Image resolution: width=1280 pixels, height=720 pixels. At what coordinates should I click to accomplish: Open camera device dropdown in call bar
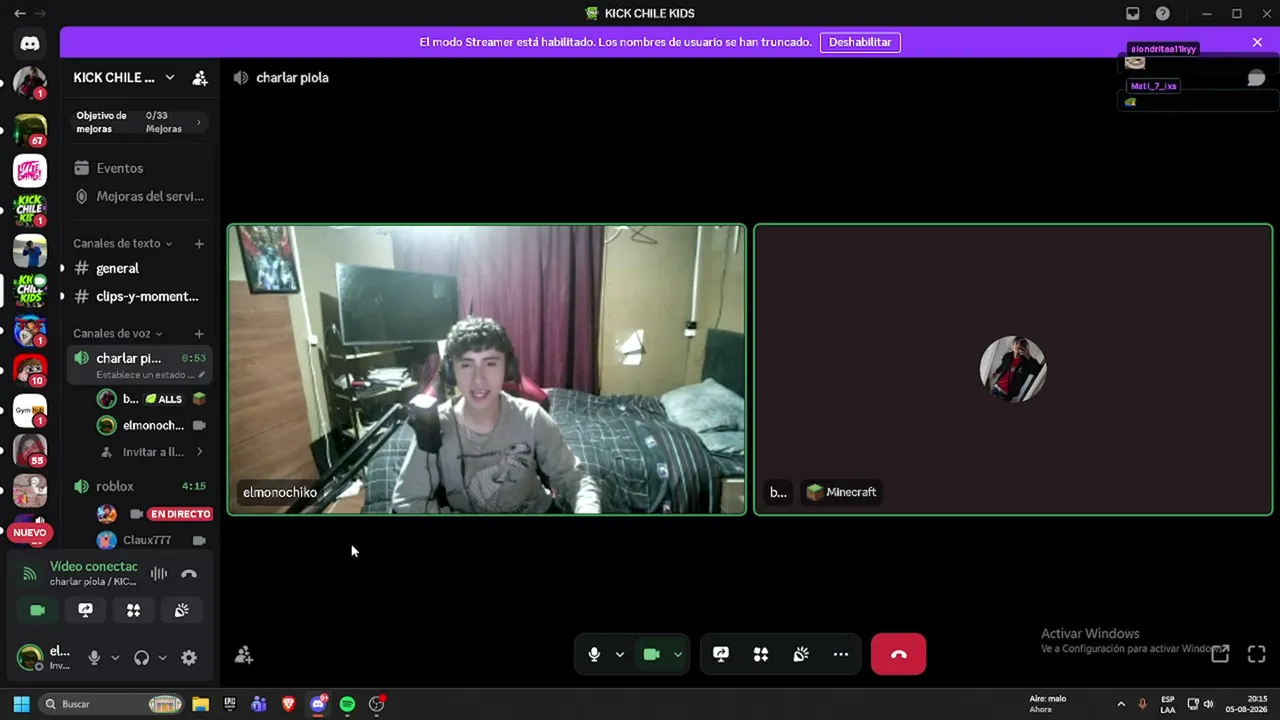[x=678, y=654]
